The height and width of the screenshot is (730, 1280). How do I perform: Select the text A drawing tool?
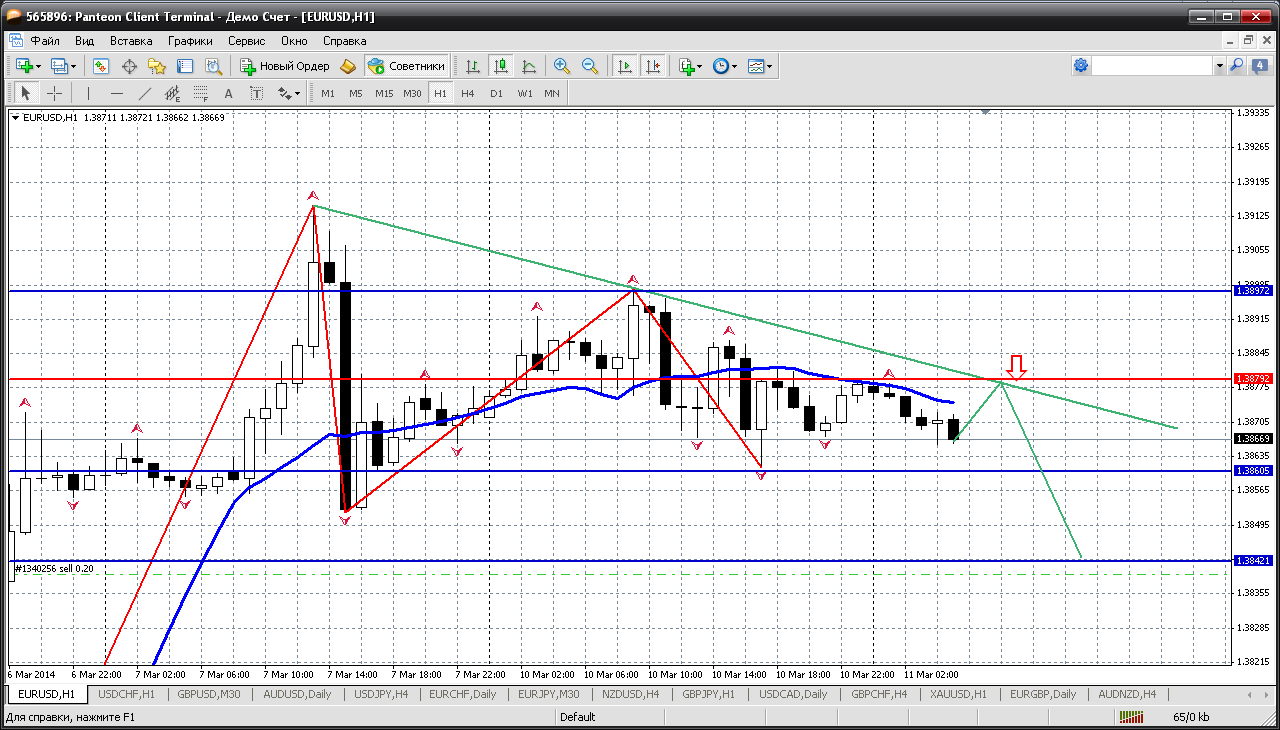(x=228, y=93)
